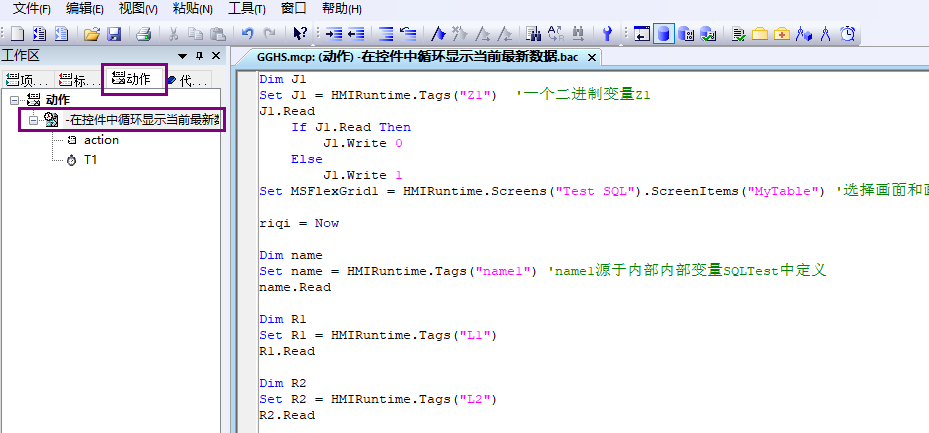Image resolution: width=929 pixels, height=433 pixels.
Task: Paste from clipboard toolbar icon
Action: 217,34
